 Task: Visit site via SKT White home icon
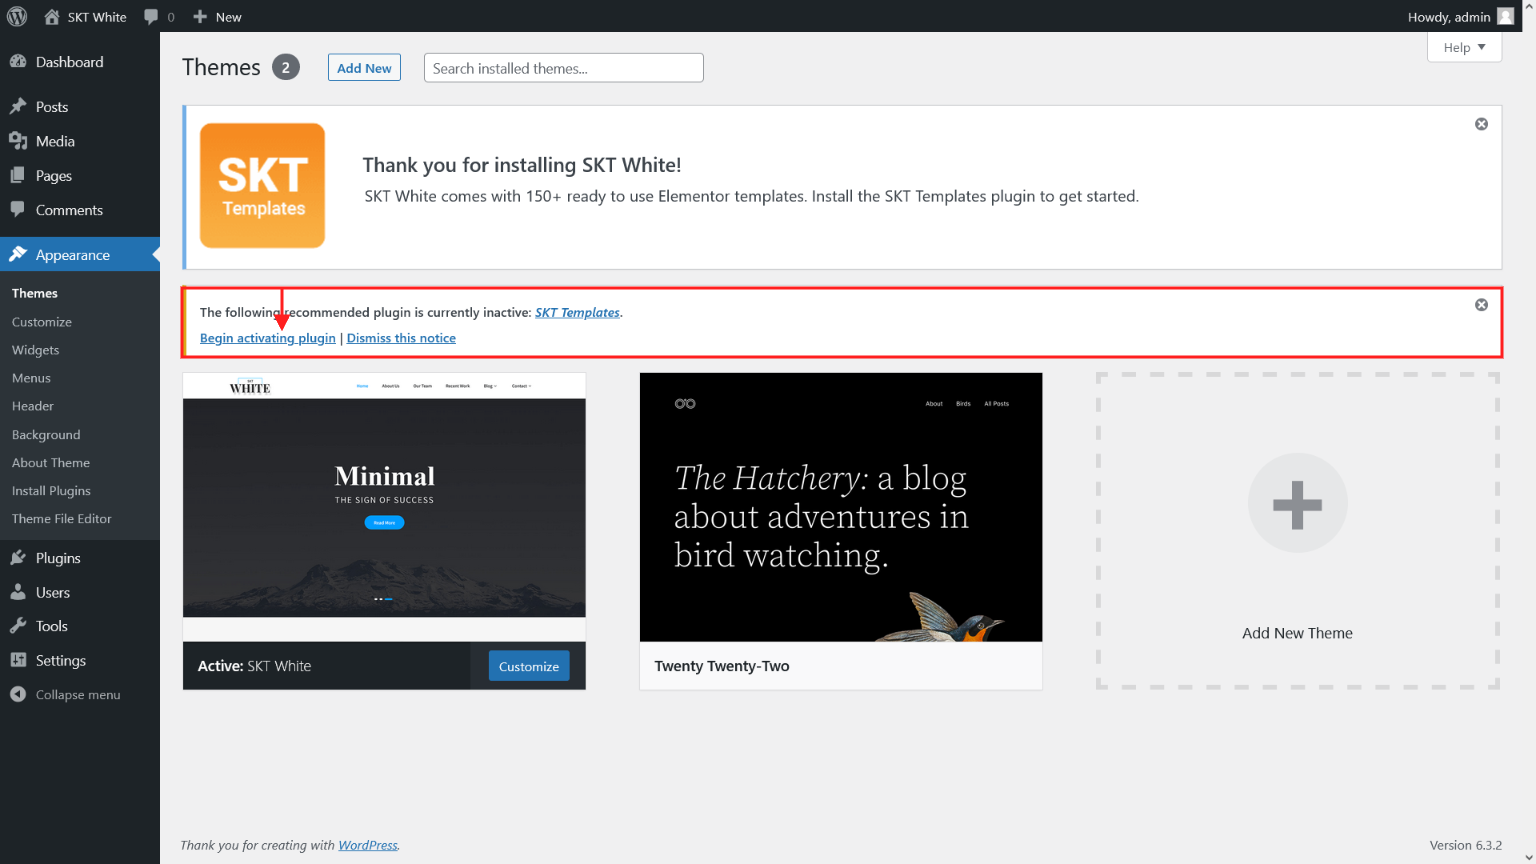coord(52,16)
